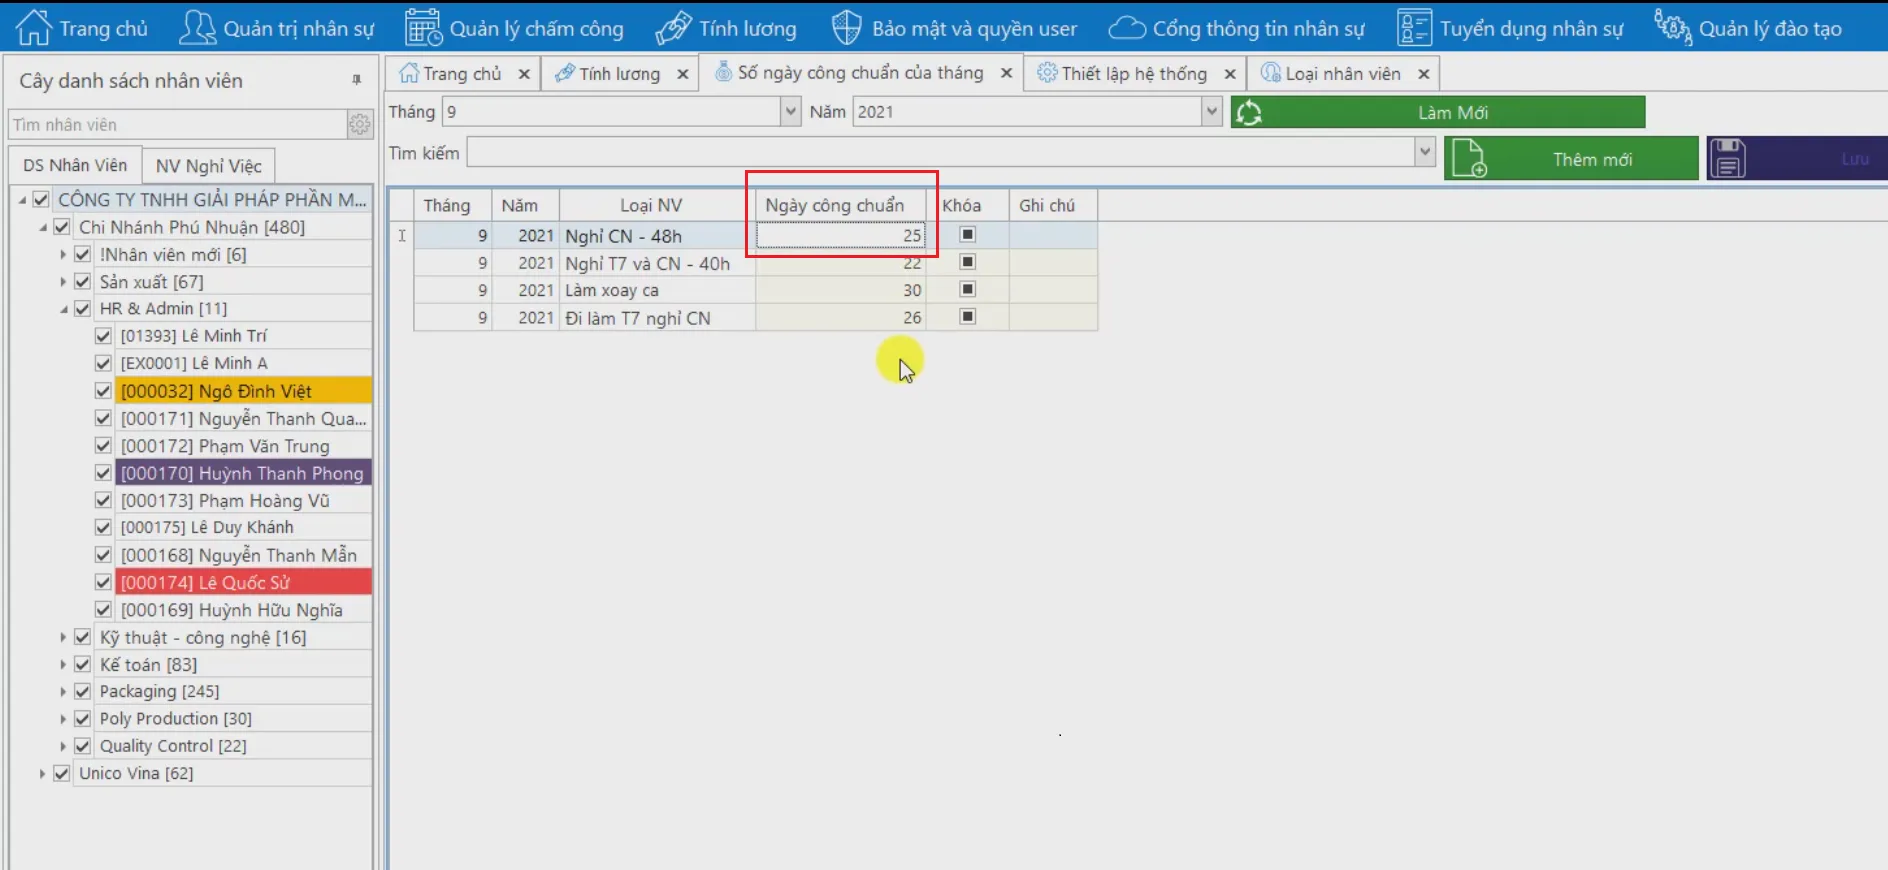Open the Tháng dropdown arrow

pos(791,112)
